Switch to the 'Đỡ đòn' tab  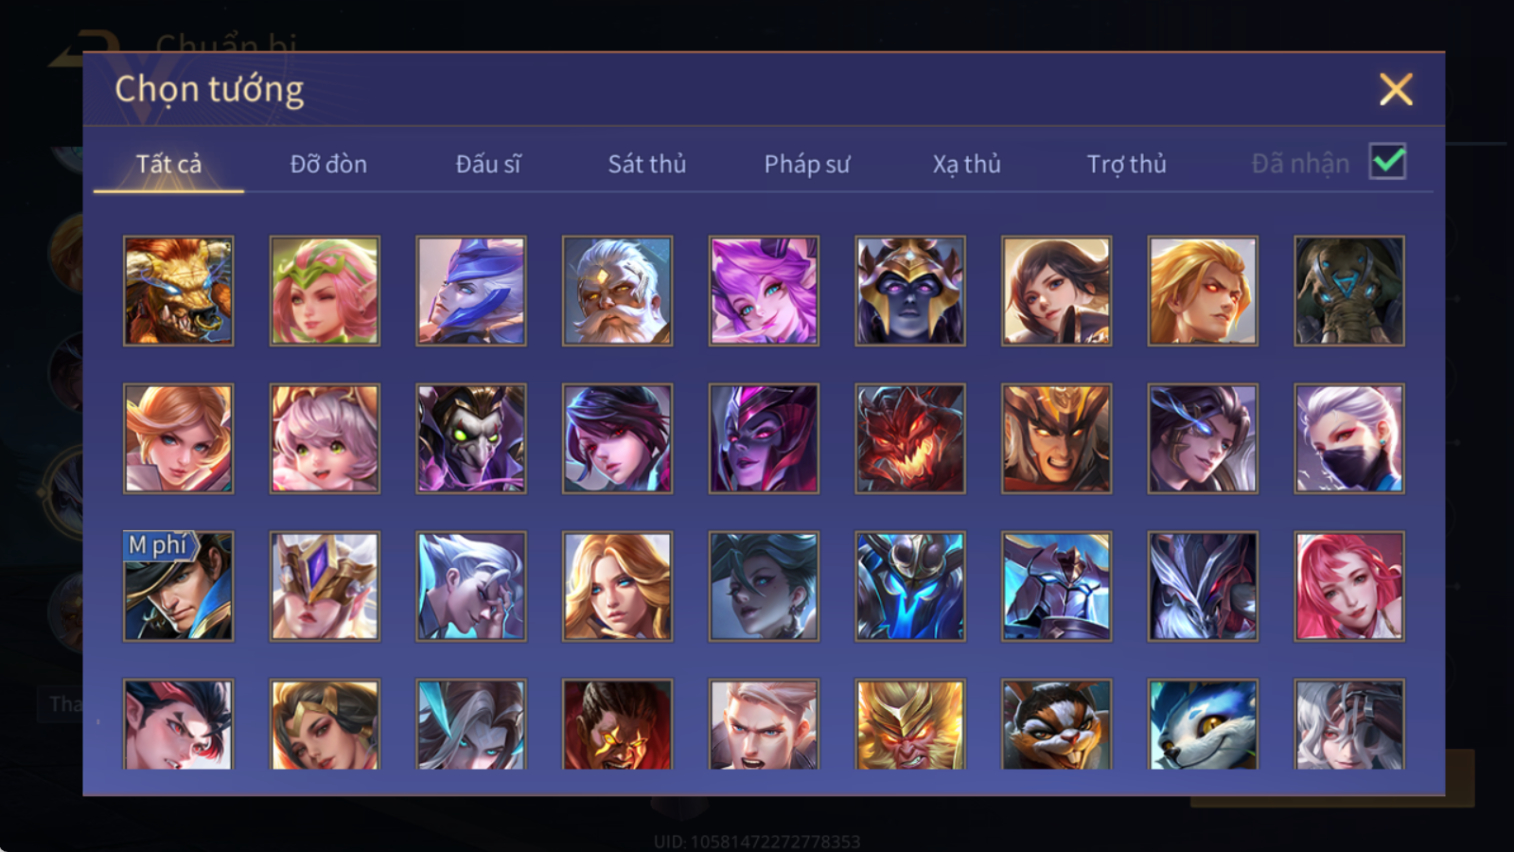pyautogui.click(x=328, y=164)
